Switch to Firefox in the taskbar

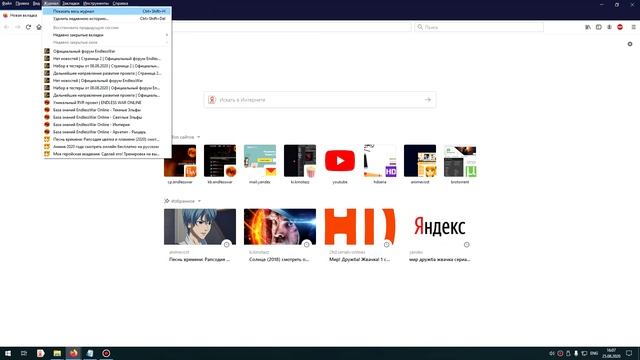[73, 353]
